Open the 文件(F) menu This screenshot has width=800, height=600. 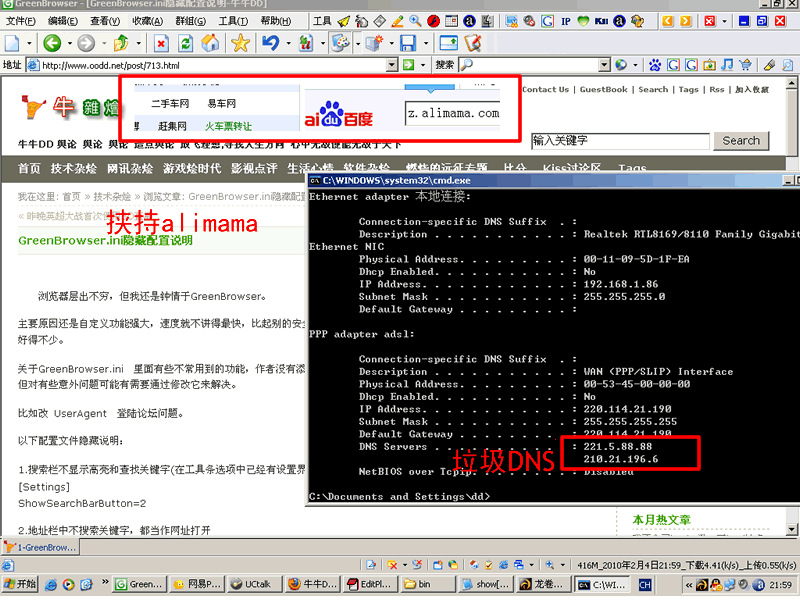[x=21, y=21]
